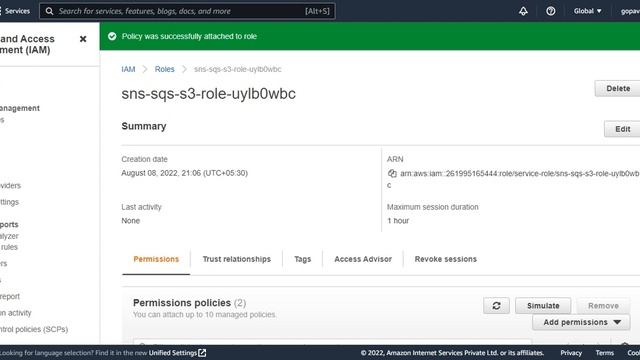The image size is (640, 360).
Task: Click the Edit summary button
Action: 622,129
